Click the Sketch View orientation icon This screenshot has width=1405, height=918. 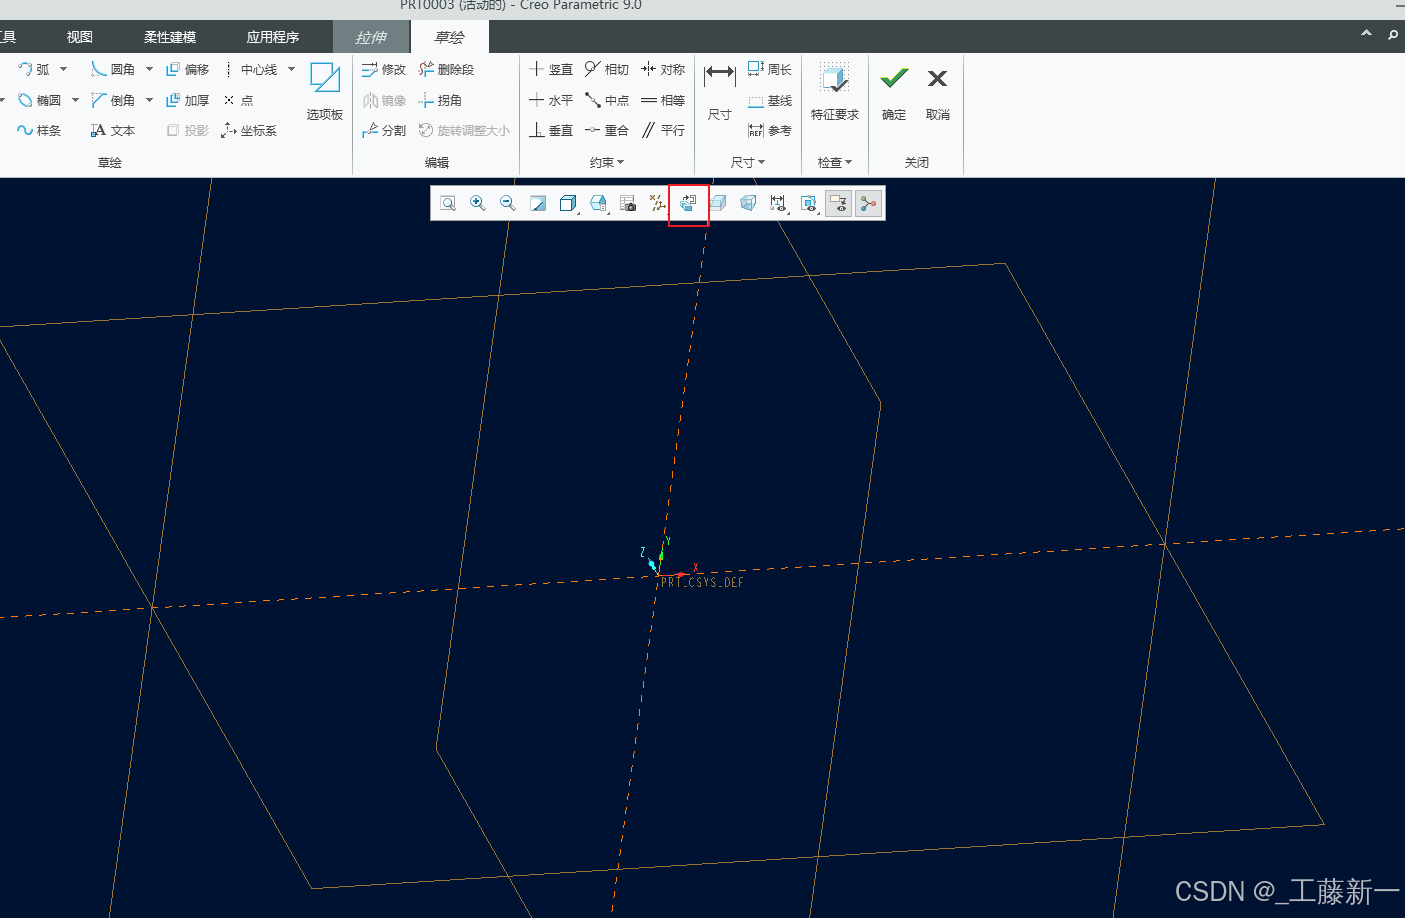pos(688,203)
